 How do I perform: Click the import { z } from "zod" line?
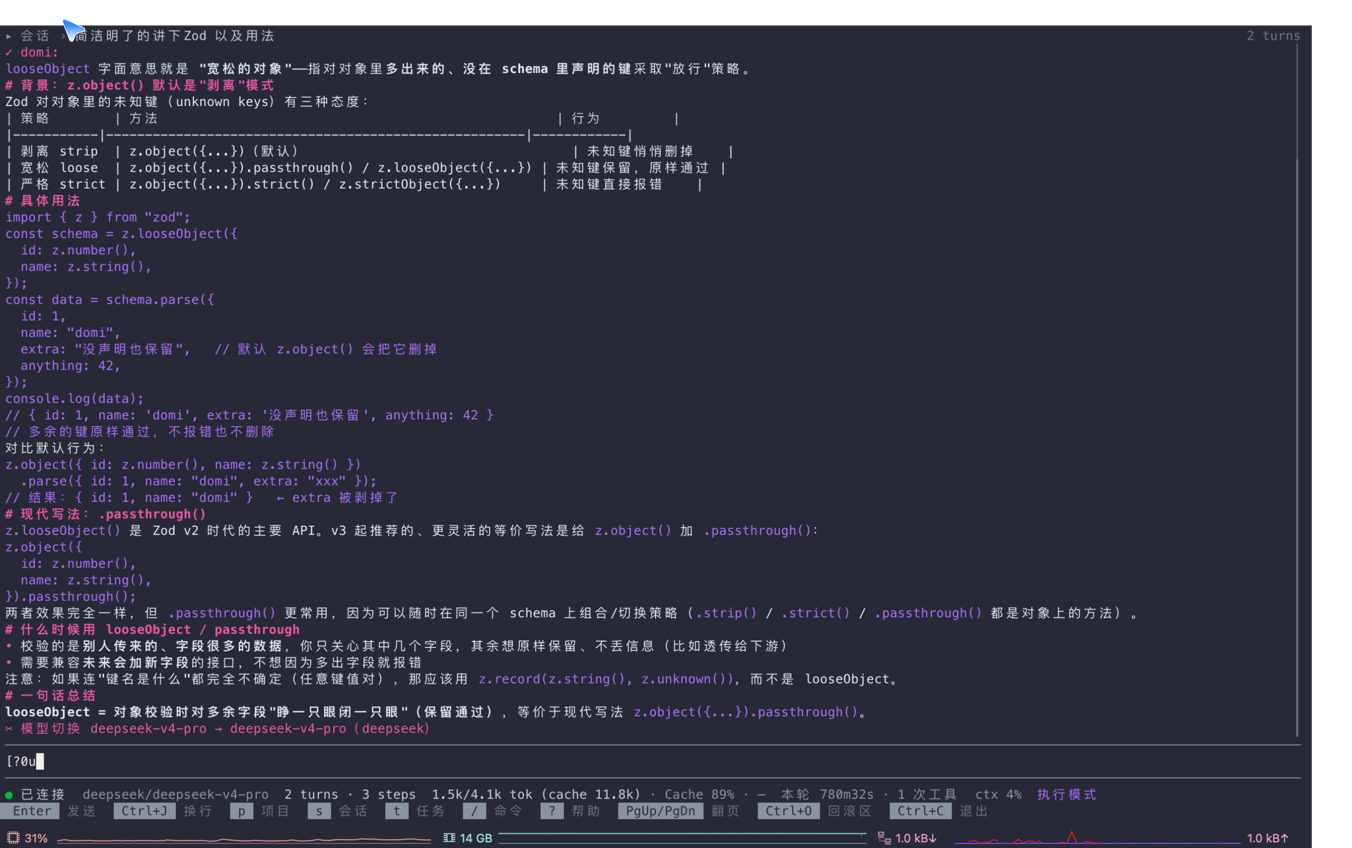tap(98, 217)
